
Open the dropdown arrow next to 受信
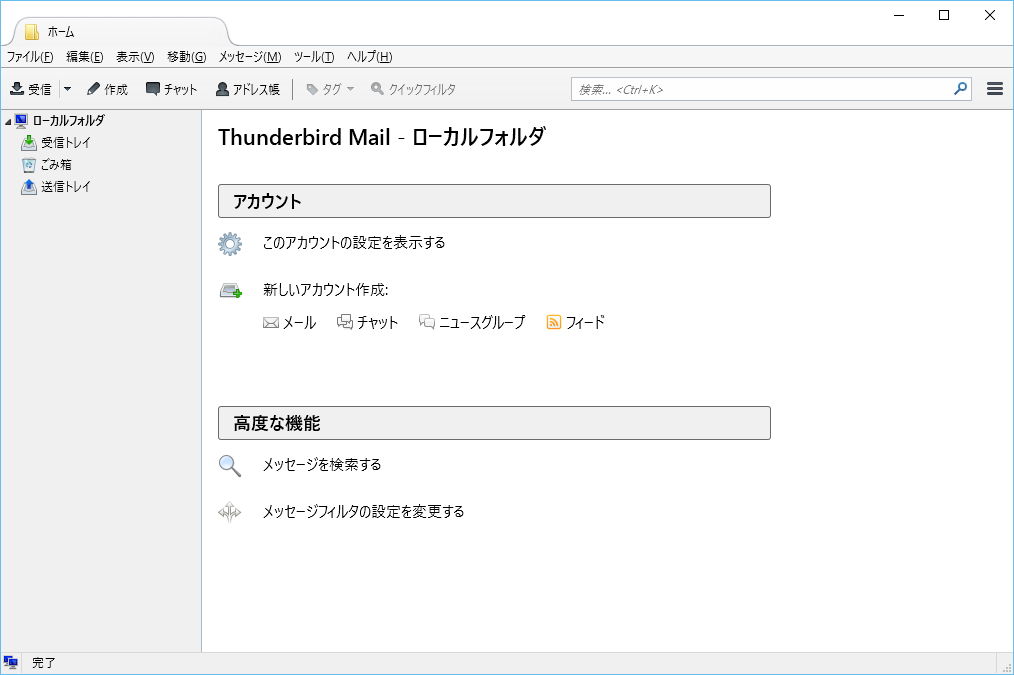[67, 89]
